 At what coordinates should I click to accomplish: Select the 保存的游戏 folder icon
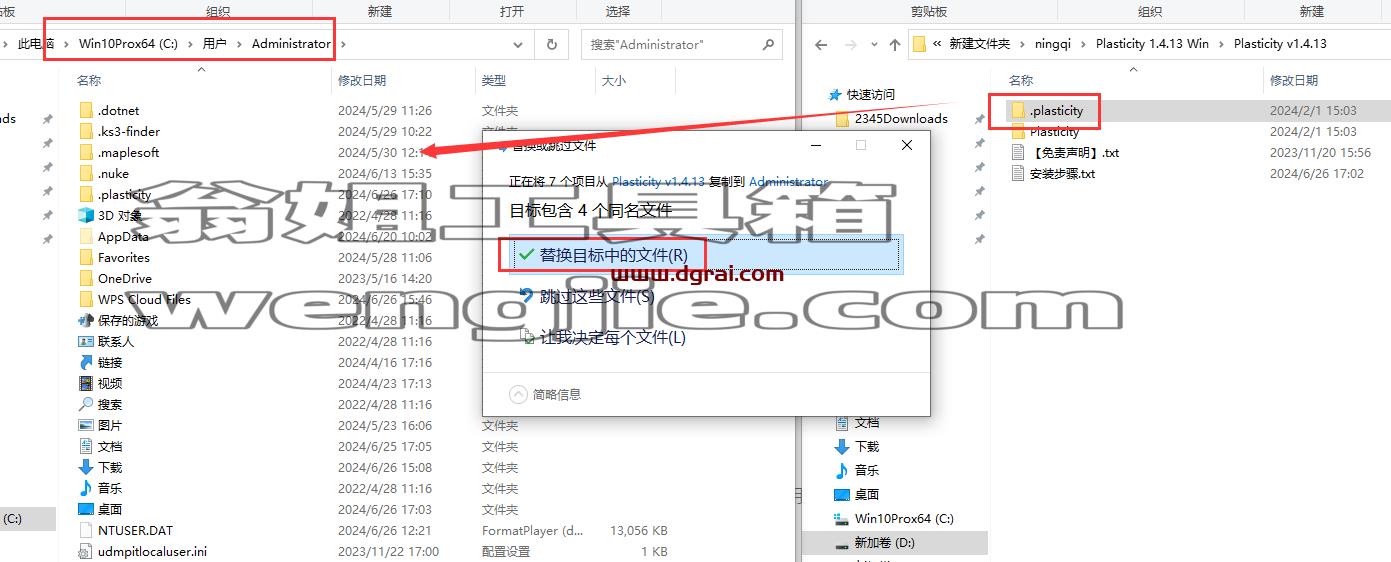pos(86,320)
